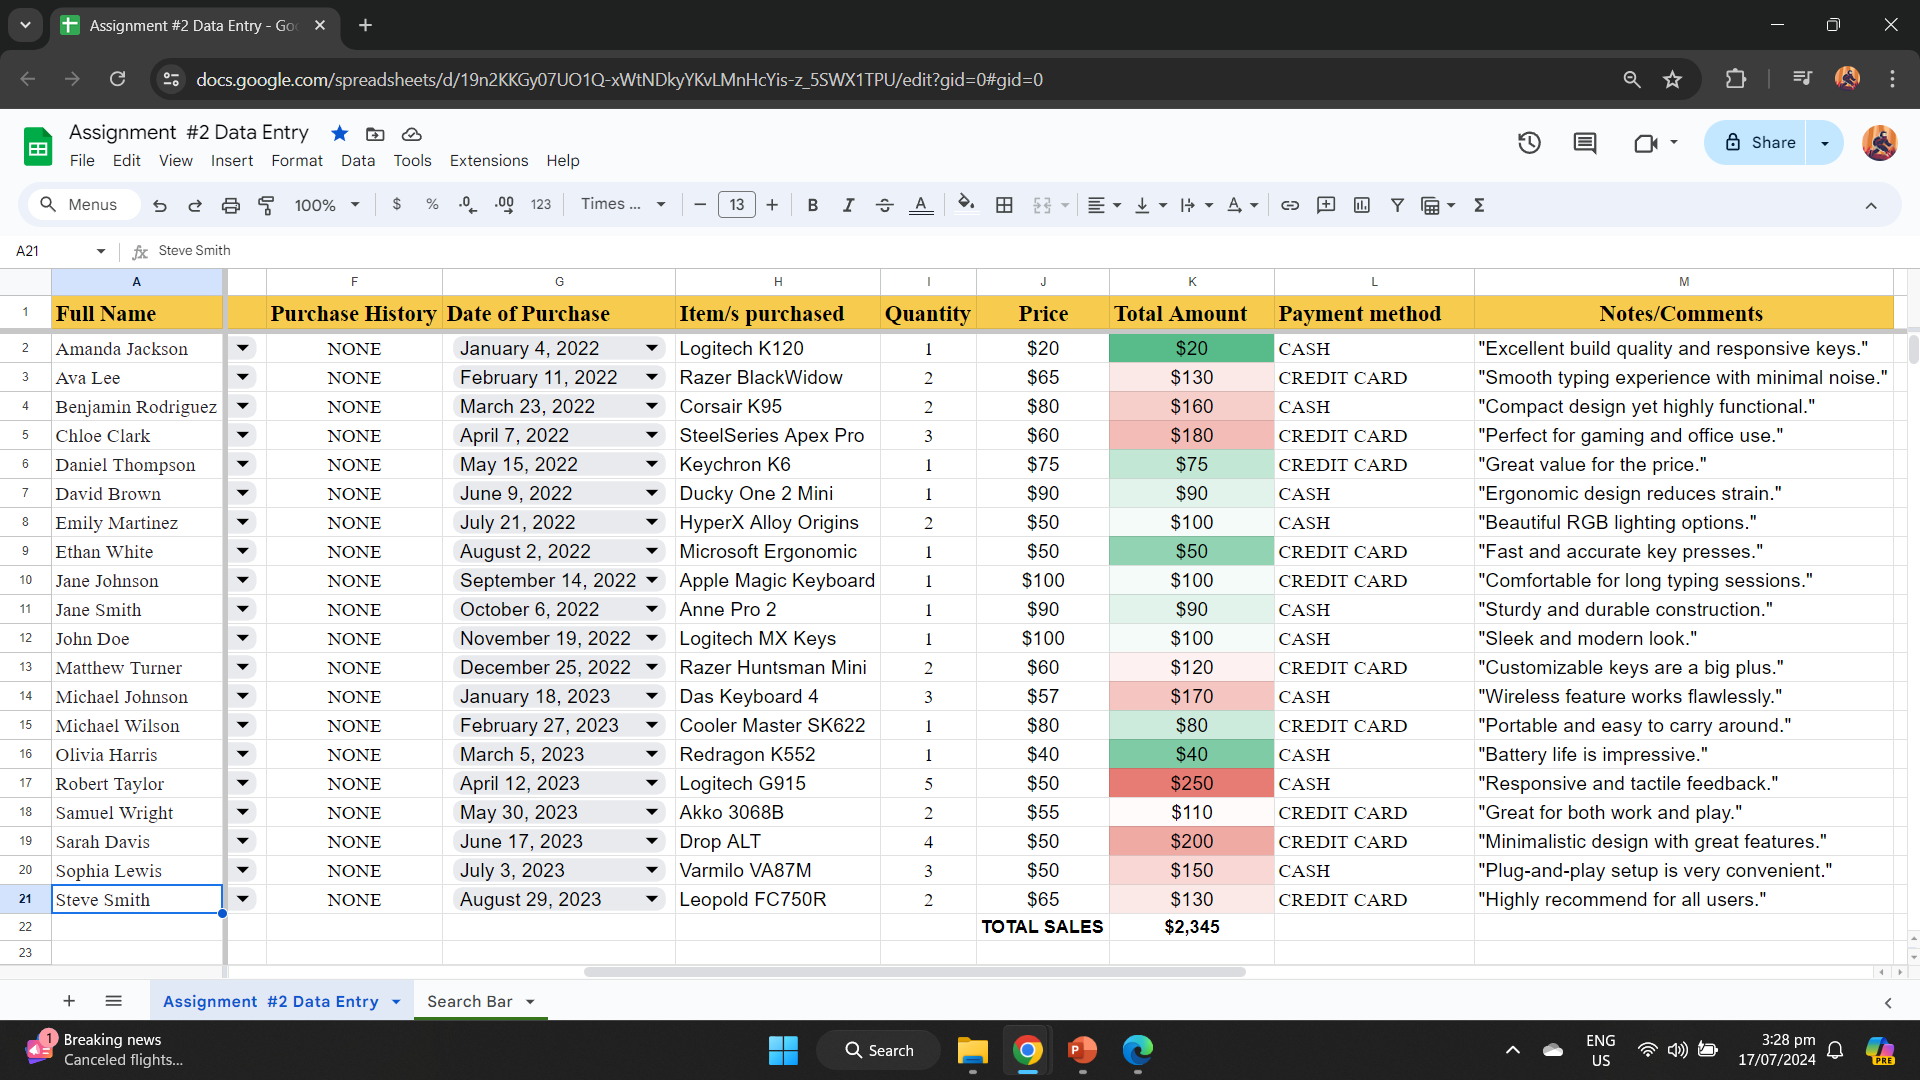
Task: Toggle italic text style
Action: [848, 205]
